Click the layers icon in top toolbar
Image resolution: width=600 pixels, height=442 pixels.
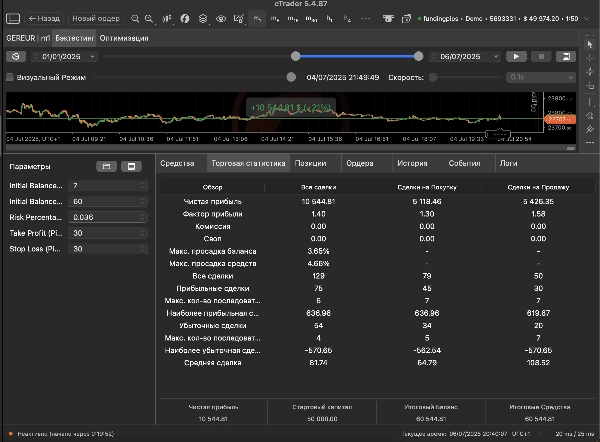point(204,18)
